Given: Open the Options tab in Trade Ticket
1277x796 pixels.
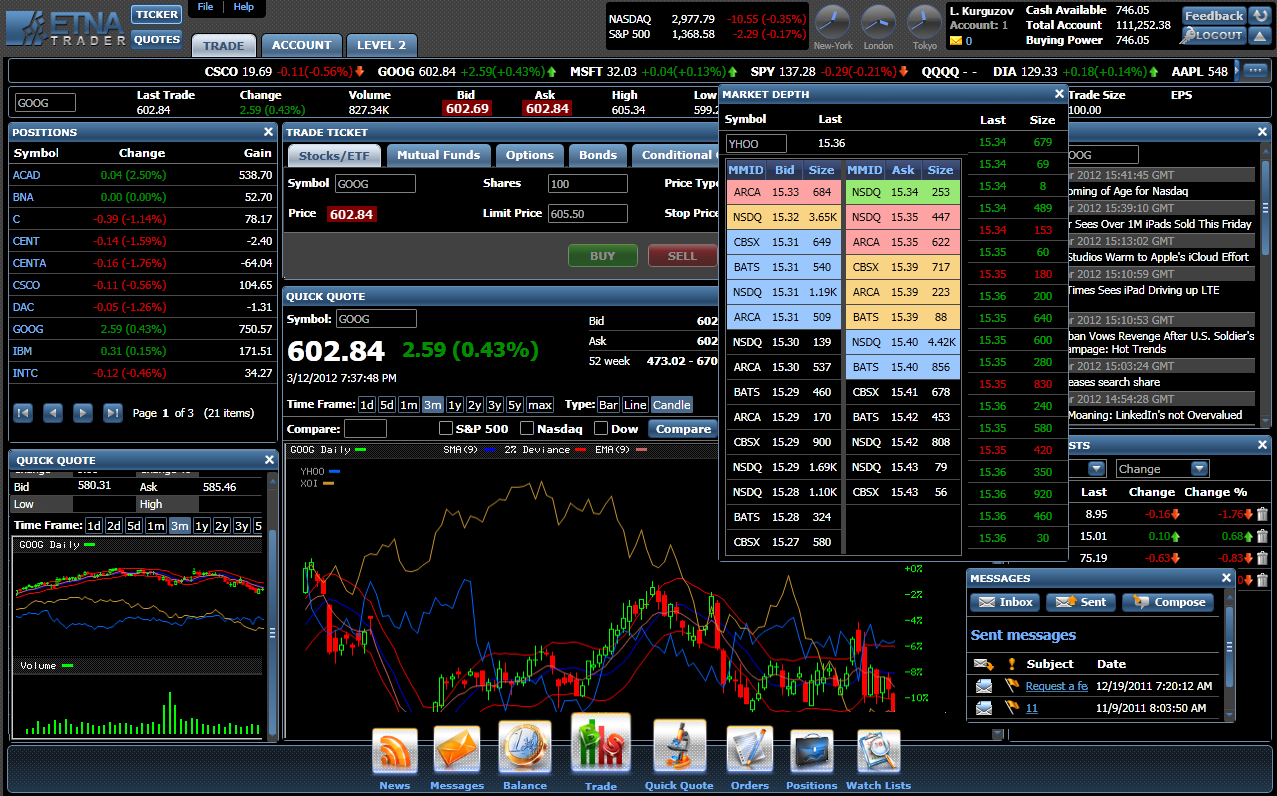Looking at the screenshot, I should pyautogui.click(x=529, y=155).
